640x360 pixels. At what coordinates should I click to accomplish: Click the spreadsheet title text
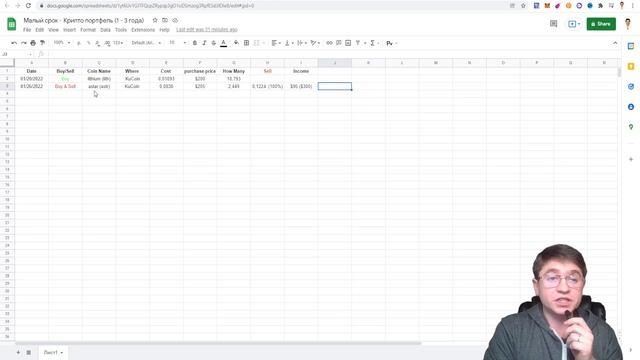(x=84, y=20)
